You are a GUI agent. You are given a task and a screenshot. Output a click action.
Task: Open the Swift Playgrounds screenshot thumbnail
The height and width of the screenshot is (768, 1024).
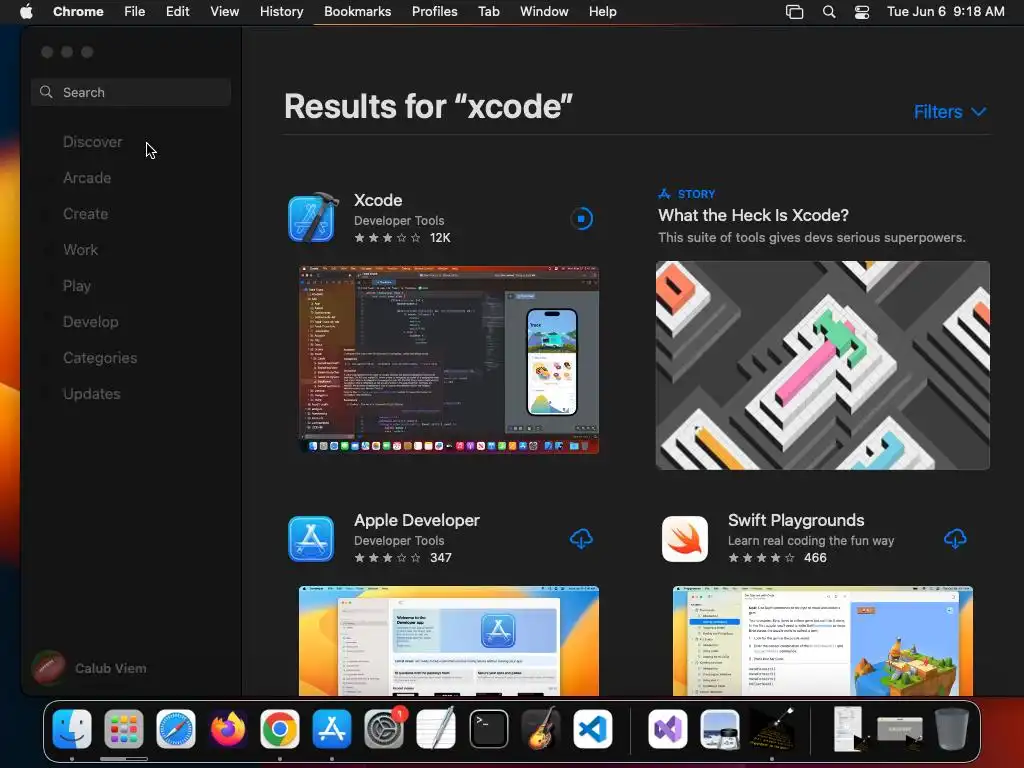click(823, 641)
